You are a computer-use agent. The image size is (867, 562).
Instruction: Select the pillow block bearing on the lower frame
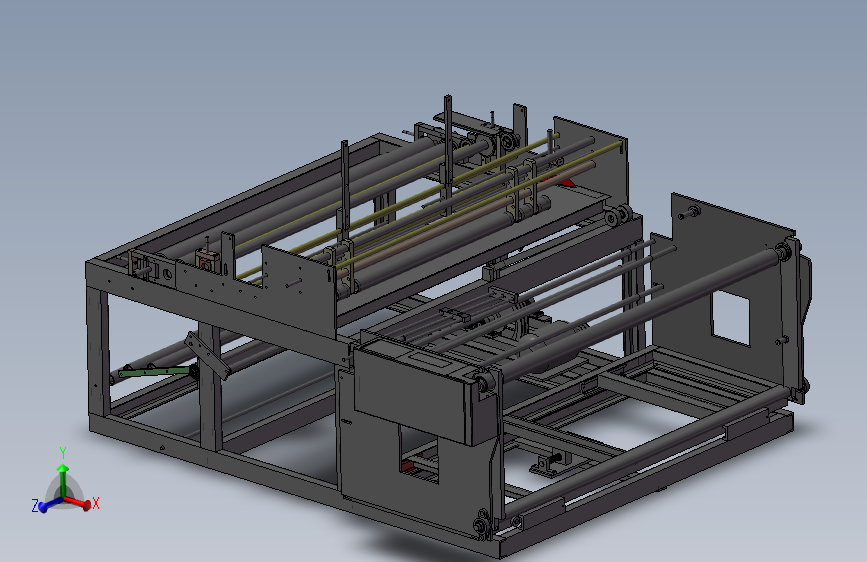tap(547, 465)
